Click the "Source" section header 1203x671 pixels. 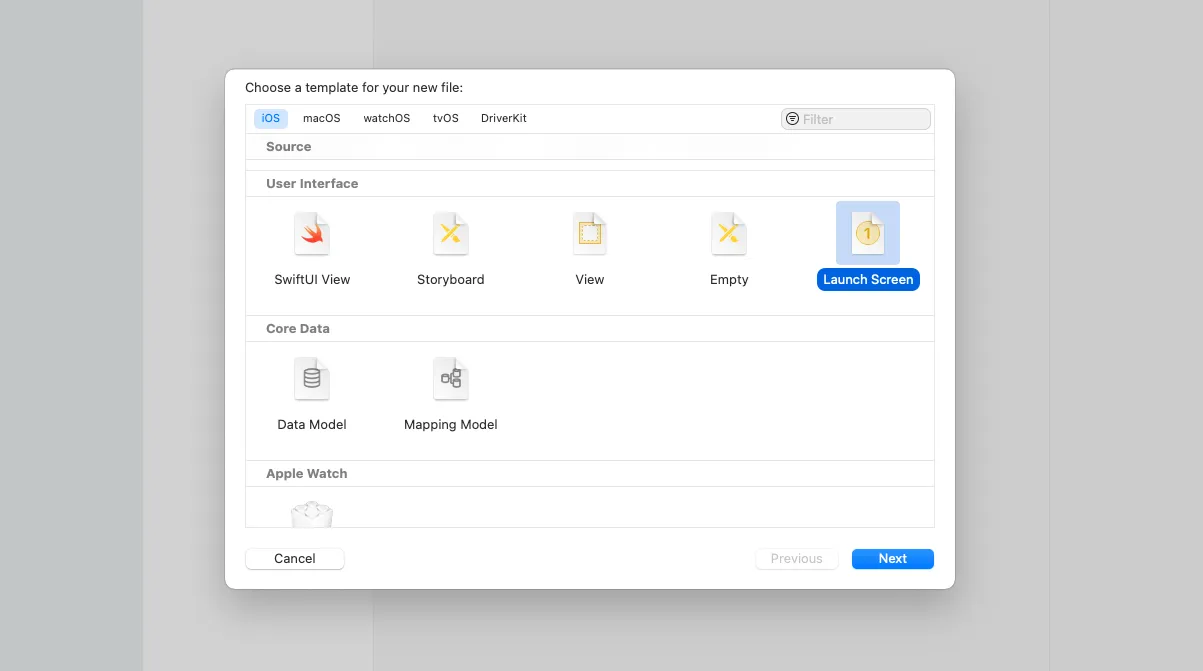coord(289,147)
